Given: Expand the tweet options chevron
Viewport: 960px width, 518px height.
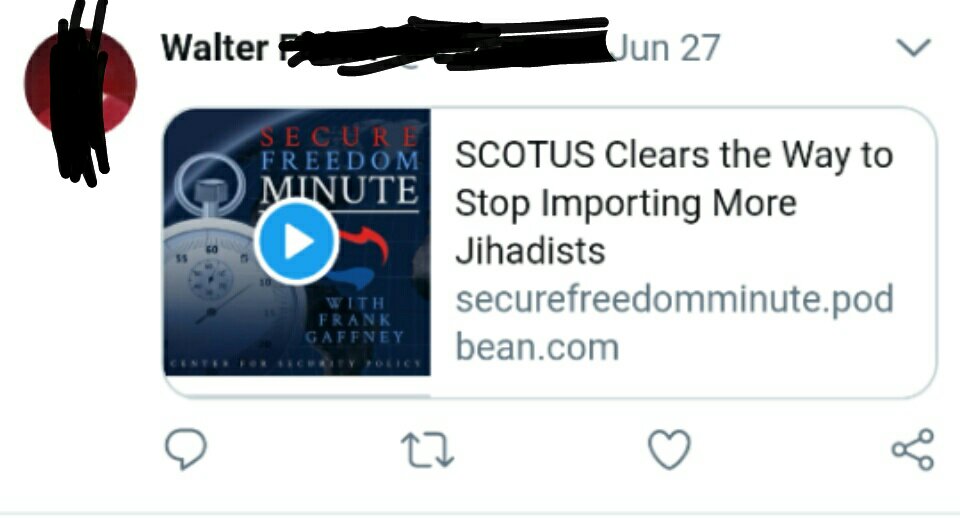Looking at the screenshot, I should 913,47.
